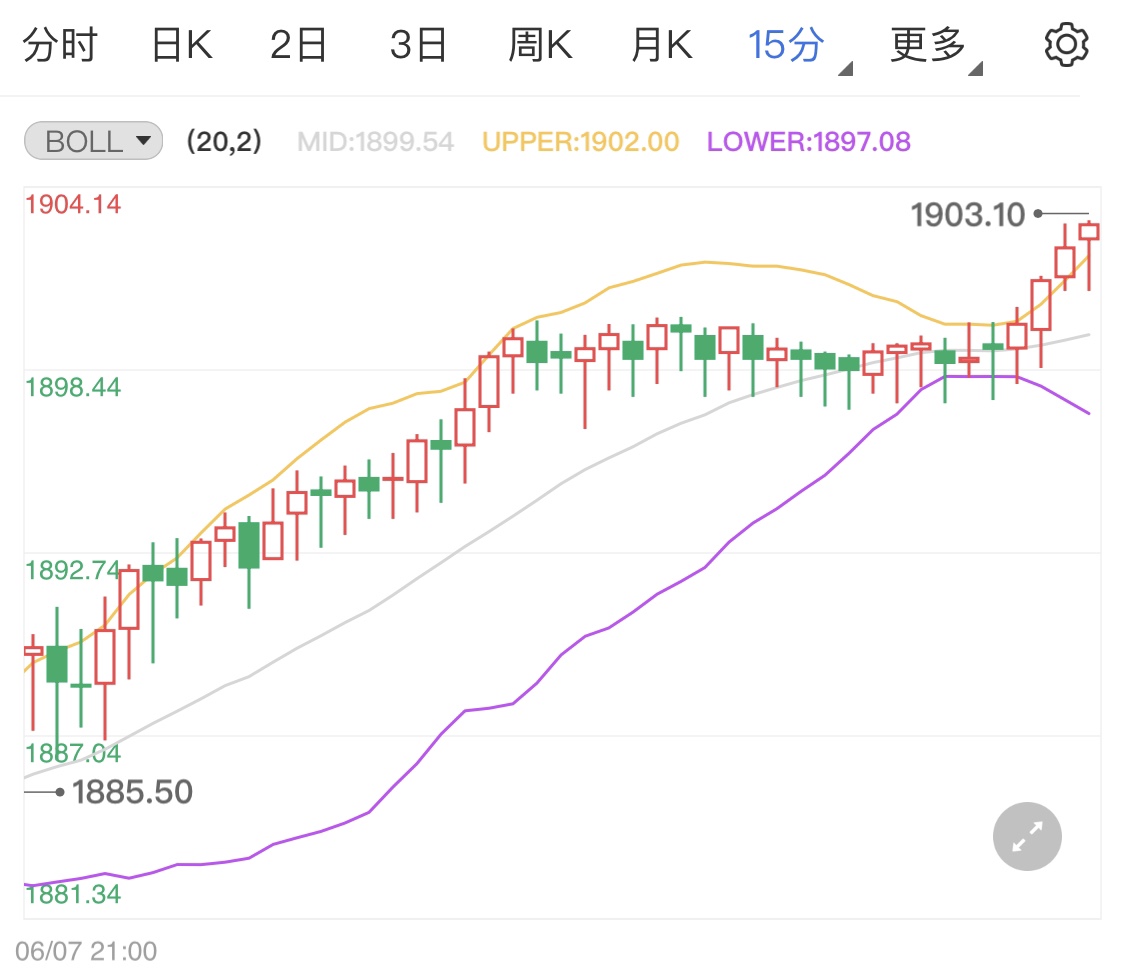Click the 1898.44 axis price label
This screenshot has width=1125, height=975.
pos(73,387)
